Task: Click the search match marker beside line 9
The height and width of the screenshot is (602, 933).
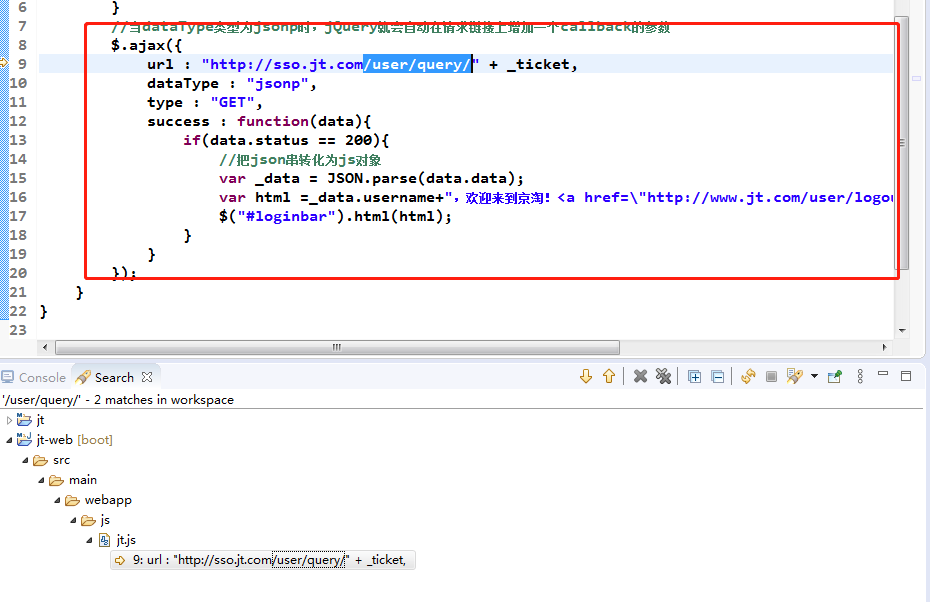Action: coord(4,63)
